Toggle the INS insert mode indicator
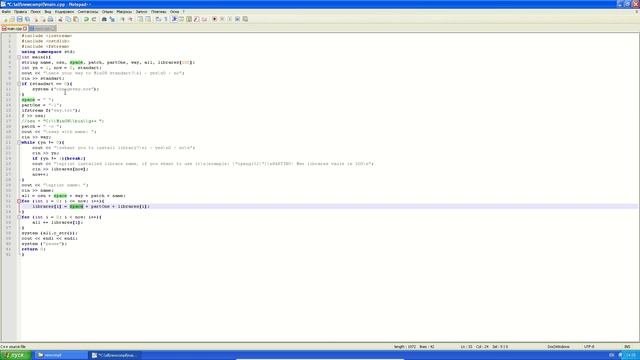This screenshot has width=640, height=360. 627,347
